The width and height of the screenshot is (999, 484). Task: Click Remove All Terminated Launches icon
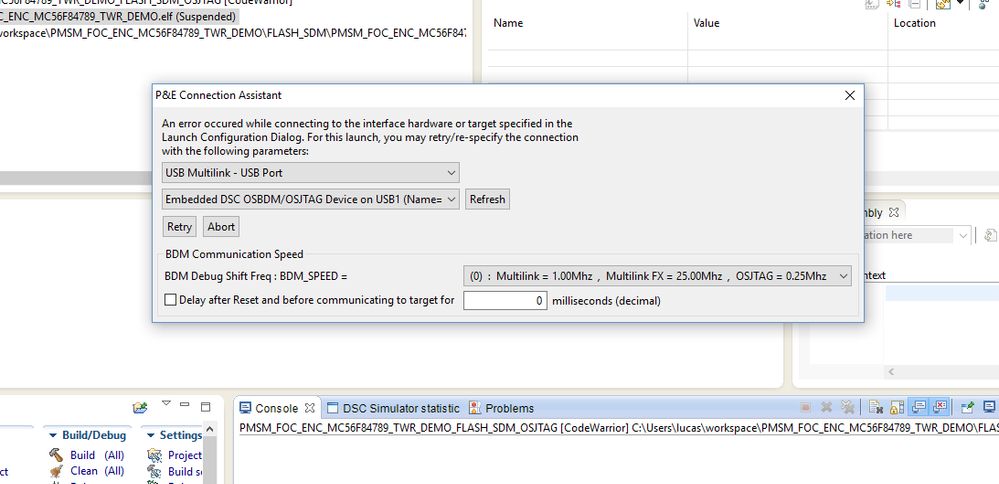(x=847, y=408)
